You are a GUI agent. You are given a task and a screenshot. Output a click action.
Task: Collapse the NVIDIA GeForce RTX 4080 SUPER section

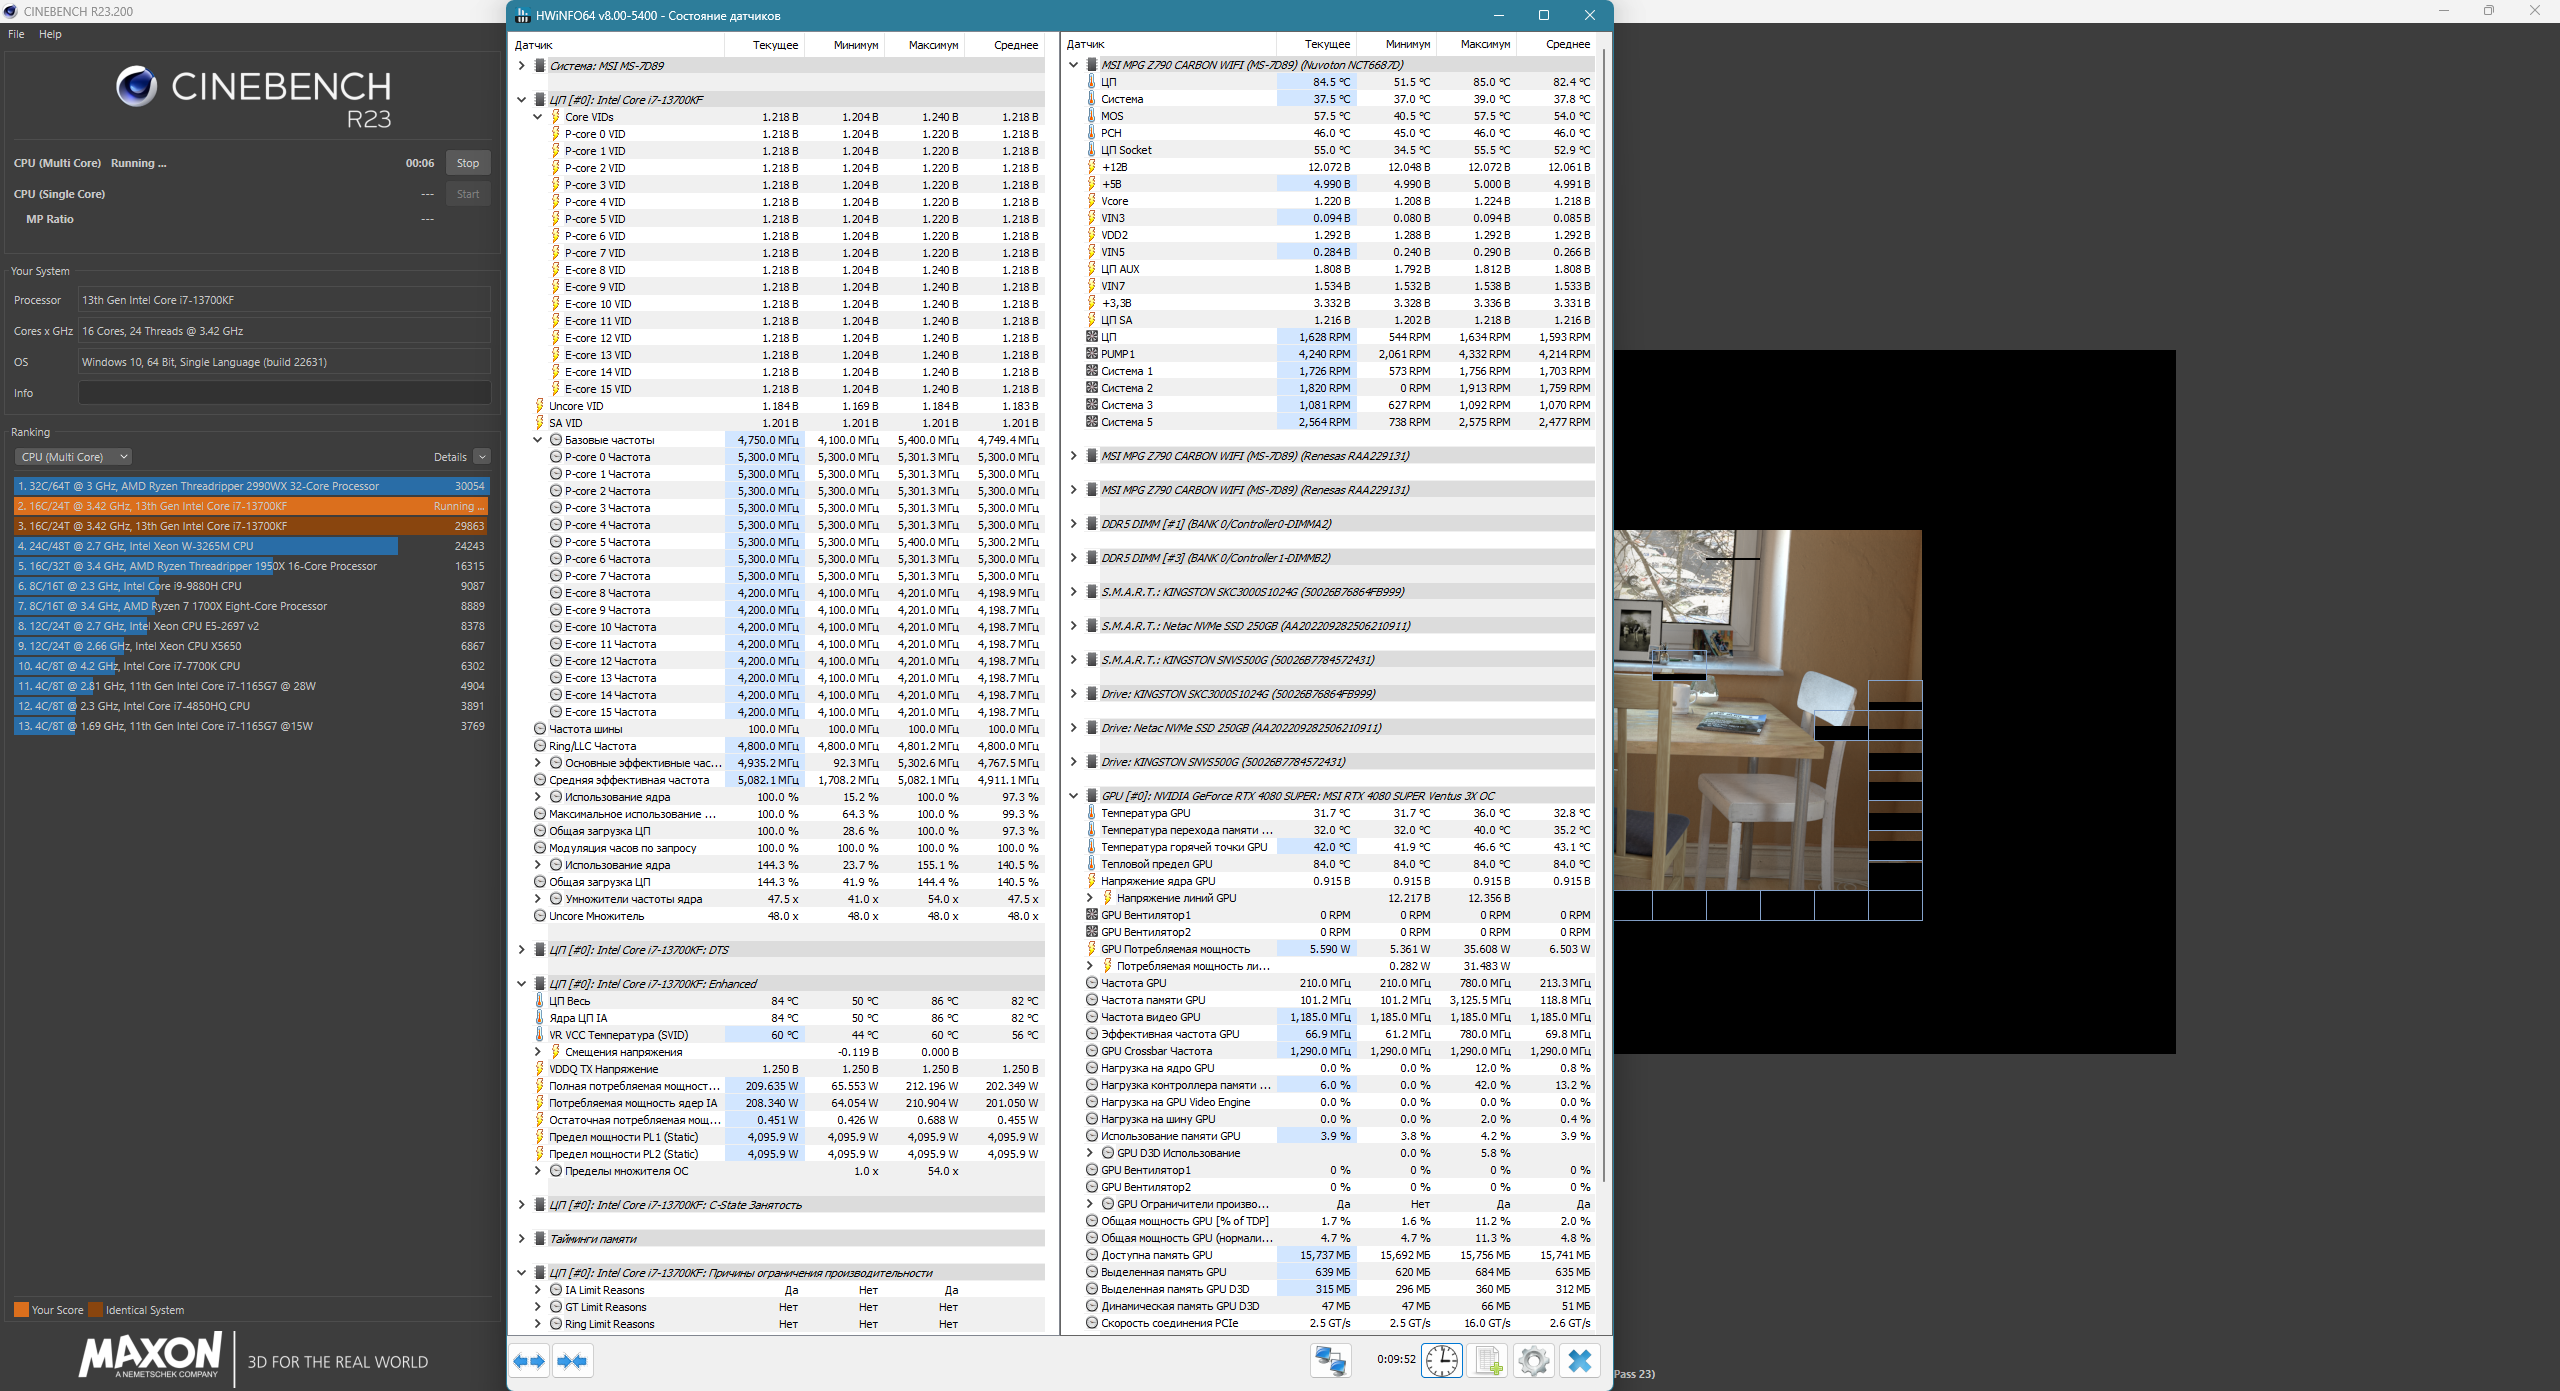pyautogui.click(x=1073, y=796)
